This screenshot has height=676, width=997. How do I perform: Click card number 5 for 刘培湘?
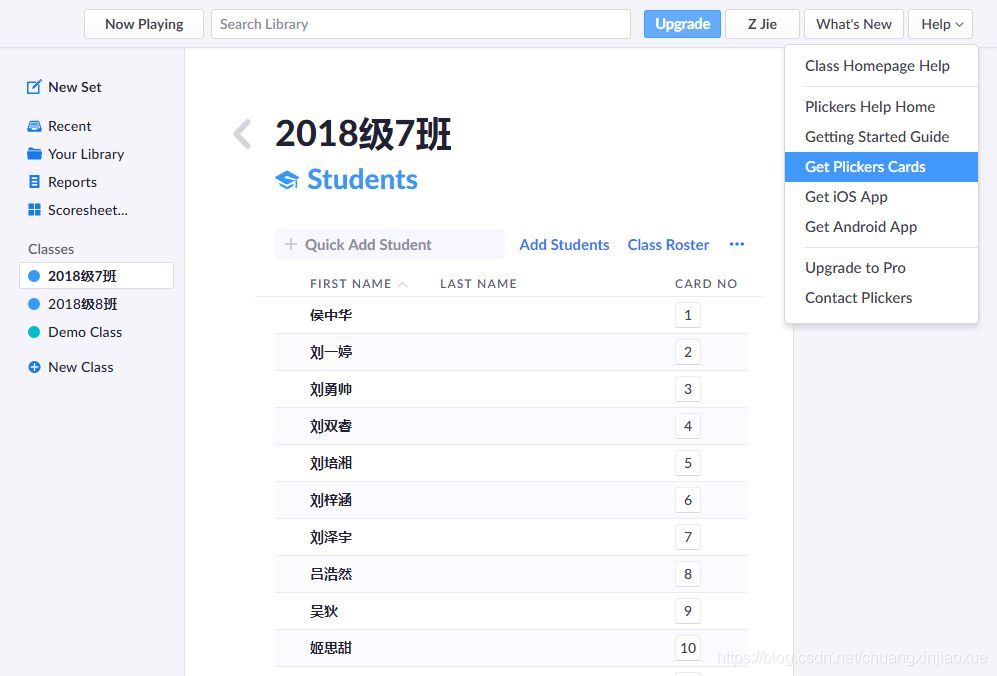click(687, 463)
